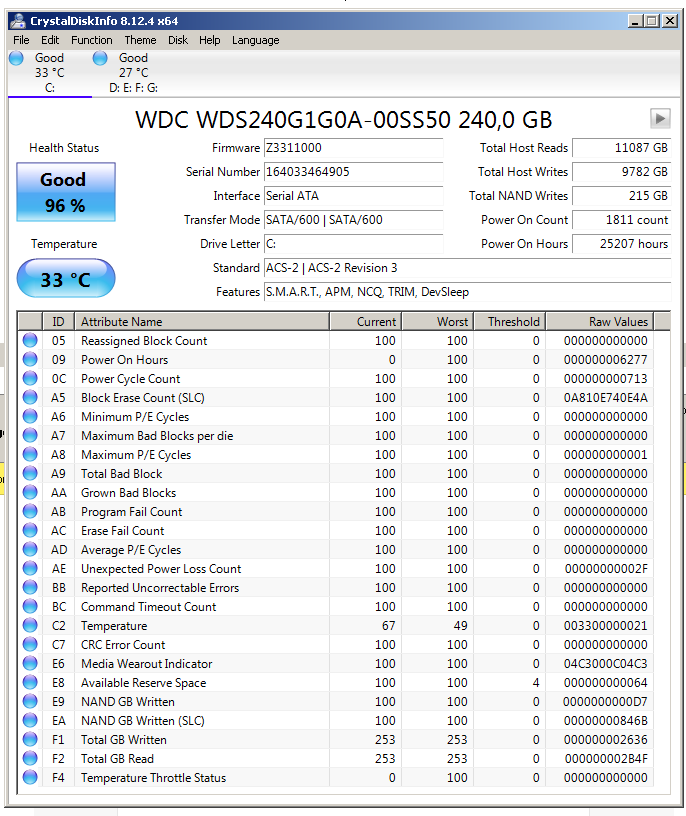Click status orb of Command Timeout Count

(x=30, y=606)
